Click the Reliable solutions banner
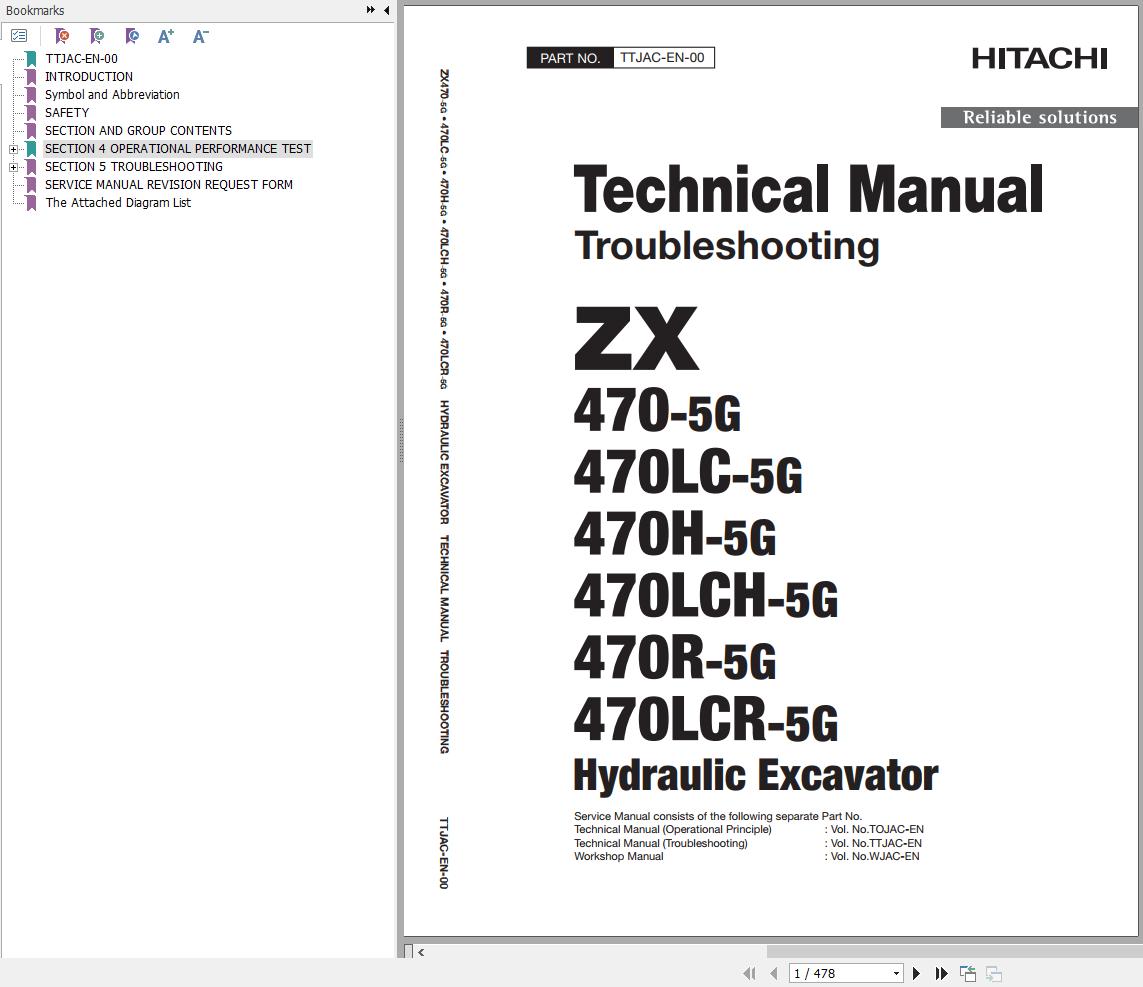The height and width of the screenshot is (987, 1143). tap(1039, 117)
